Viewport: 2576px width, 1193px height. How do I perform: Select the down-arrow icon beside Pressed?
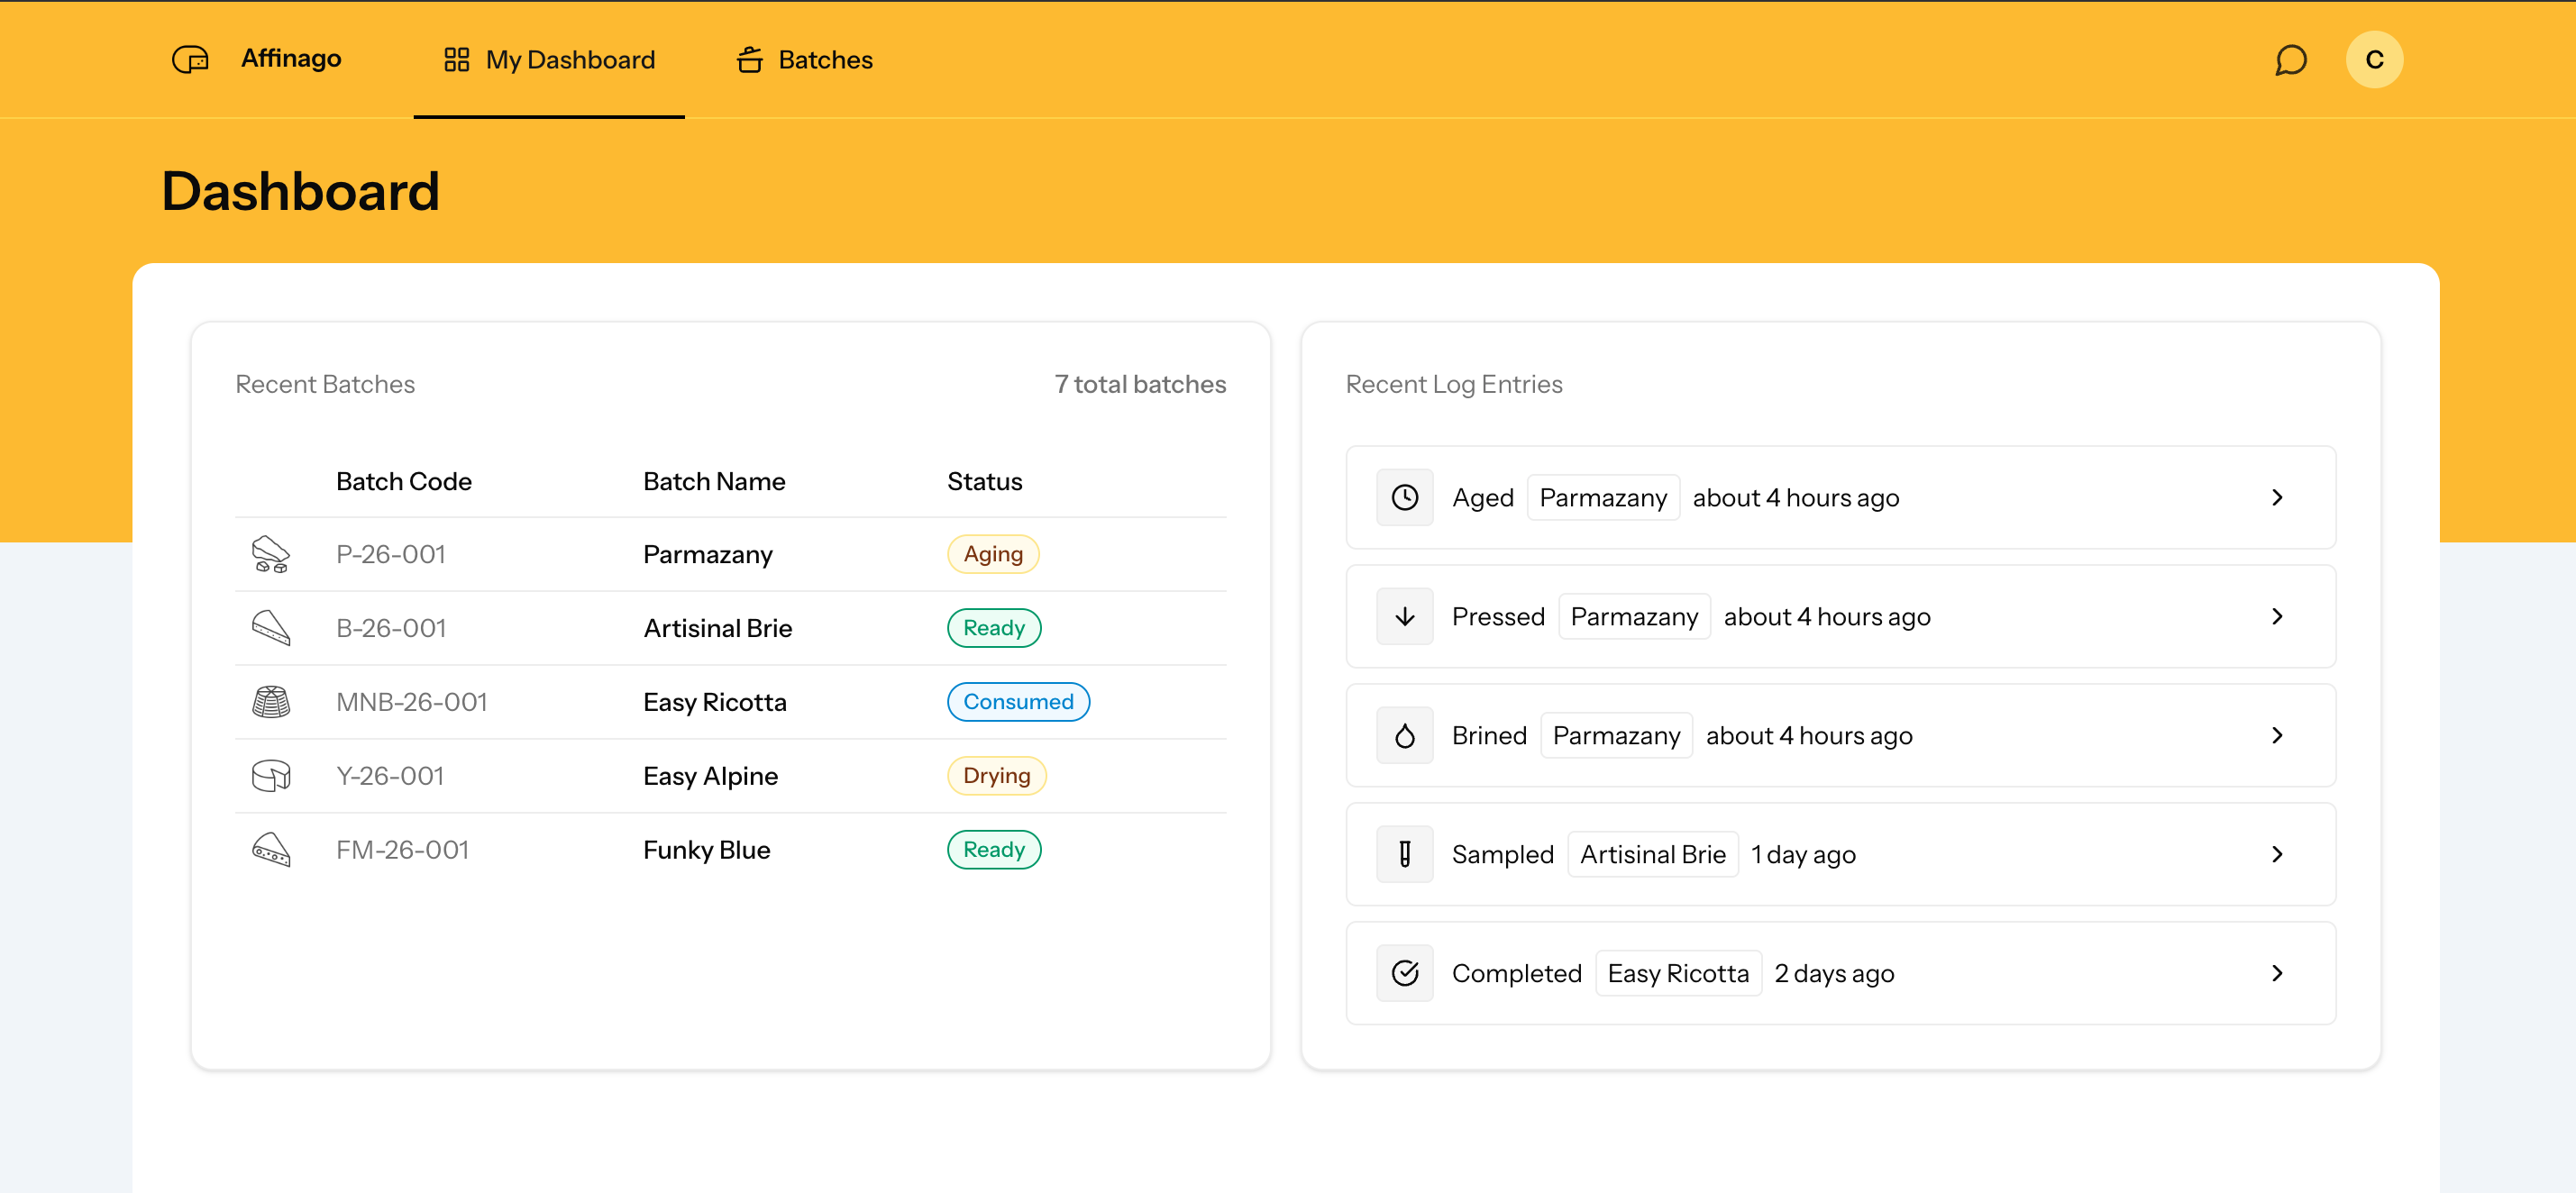(x=1404, y=616)
